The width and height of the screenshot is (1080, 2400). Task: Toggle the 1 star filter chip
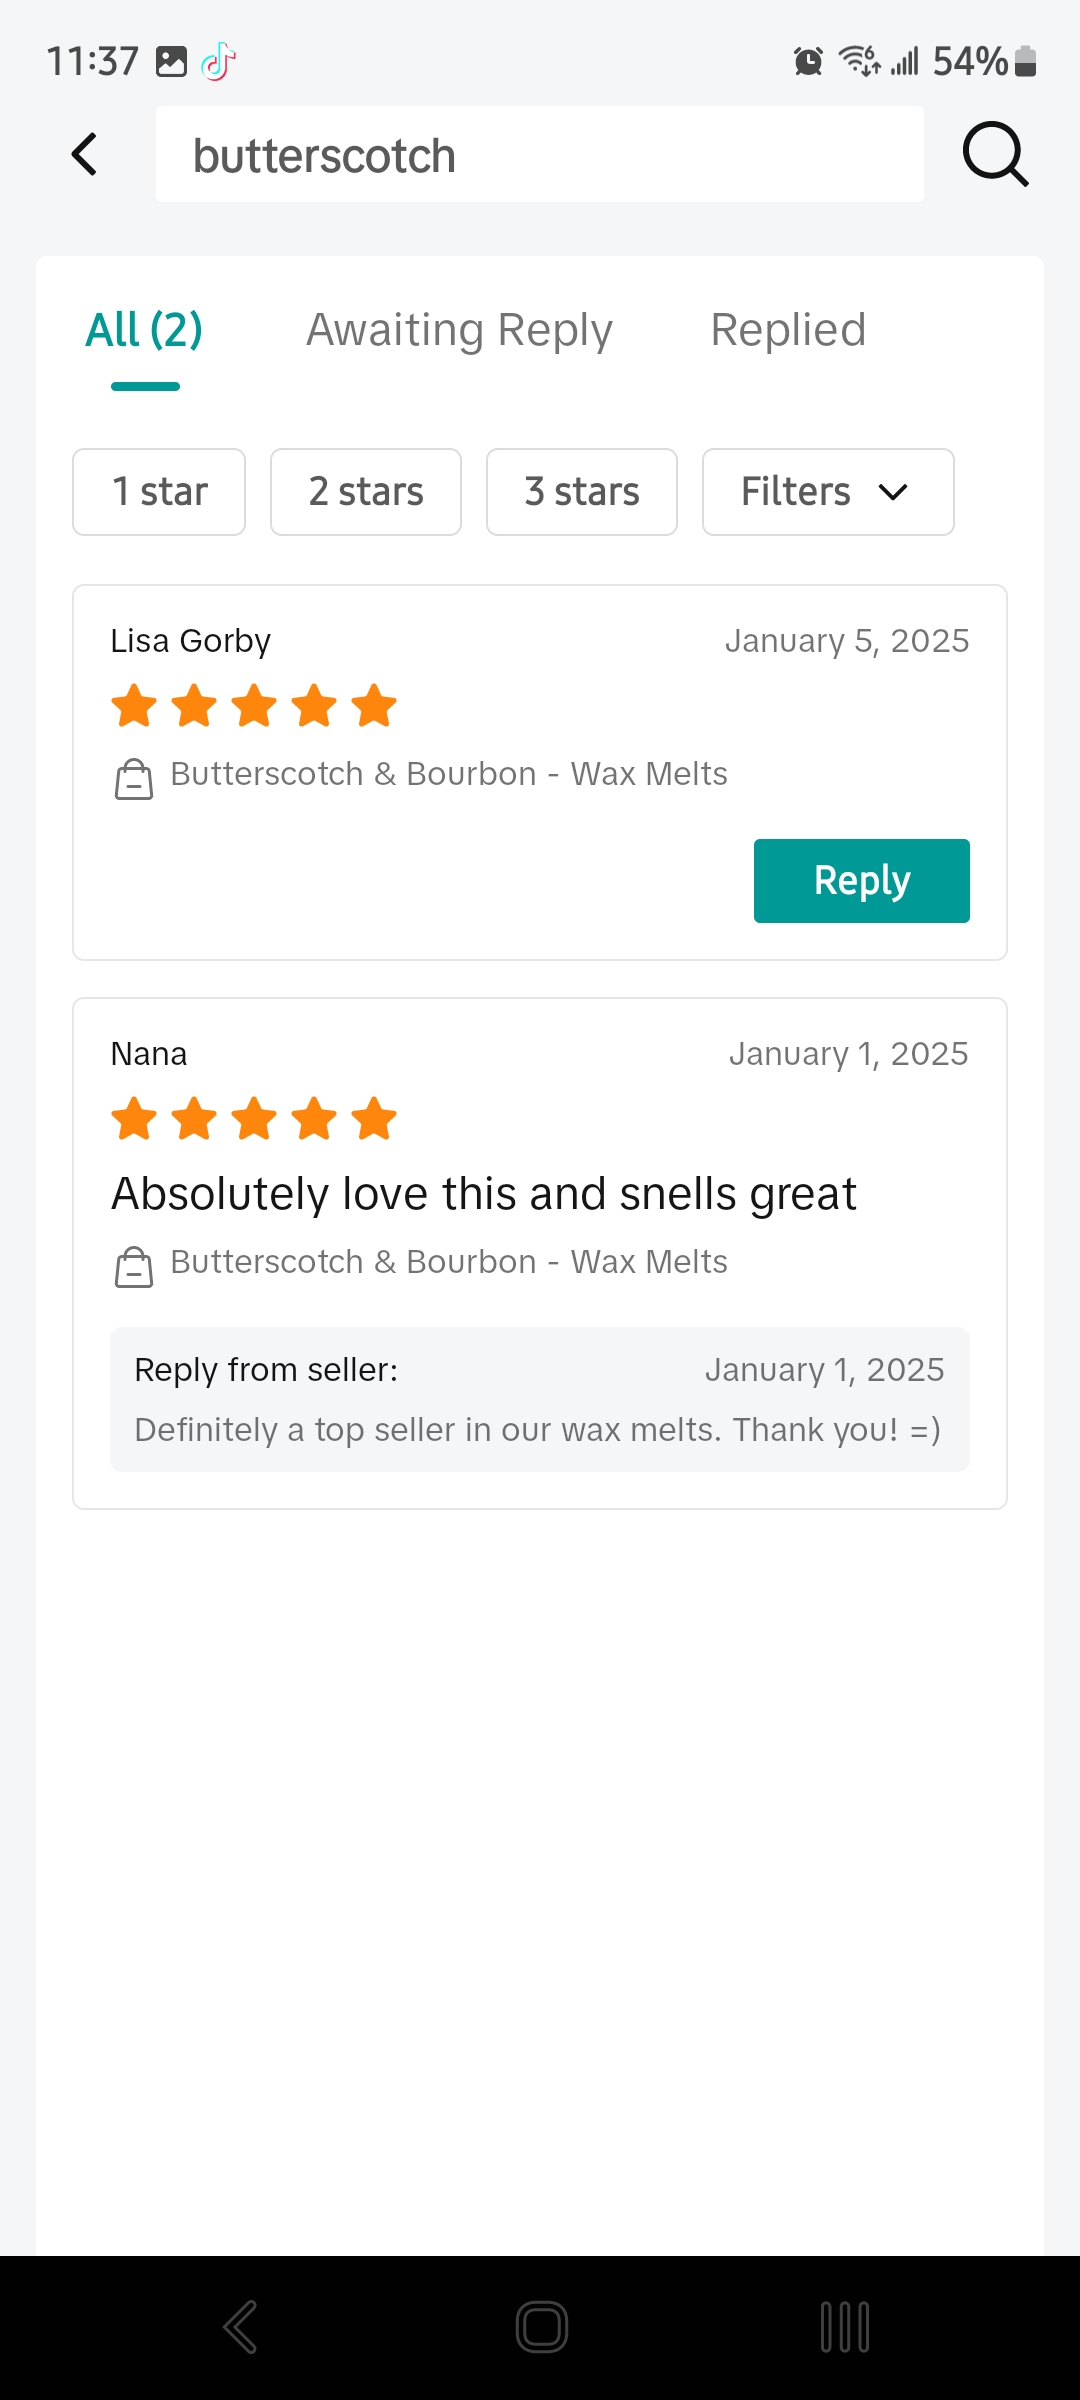tap(159, 492)
